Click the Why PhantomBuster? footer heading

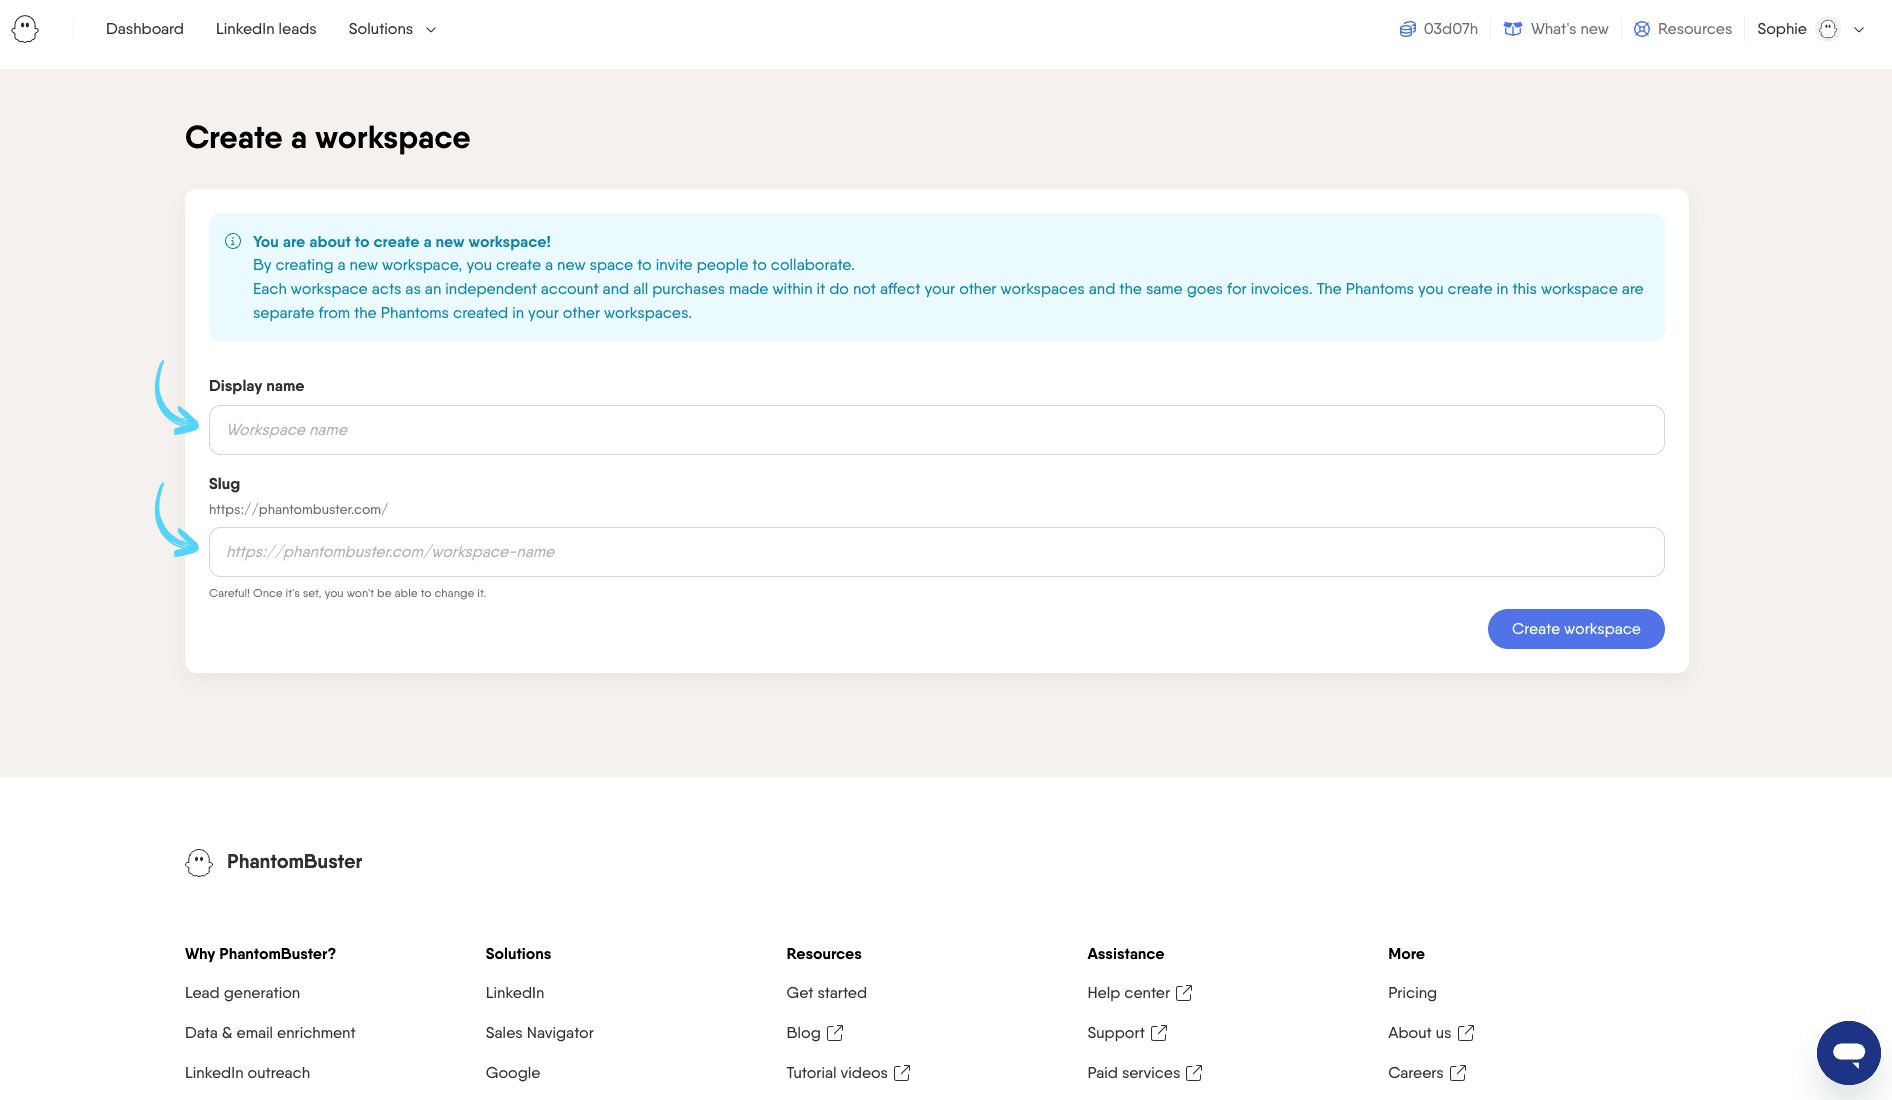click(260, 954)
